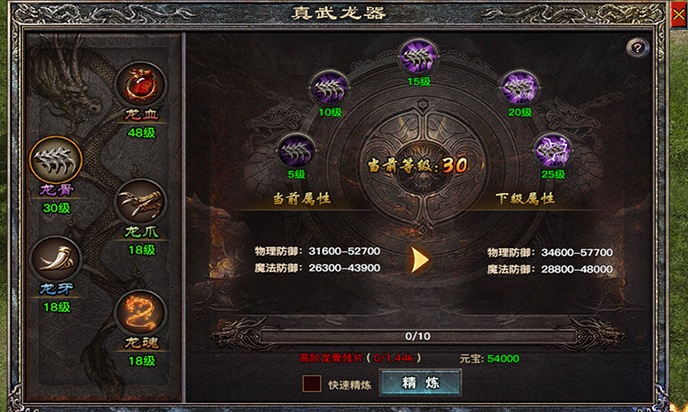The height and width of the screenshot is (412, 688).
Task: Click the golden arrow between attributes
Action: tap(419, 260)
